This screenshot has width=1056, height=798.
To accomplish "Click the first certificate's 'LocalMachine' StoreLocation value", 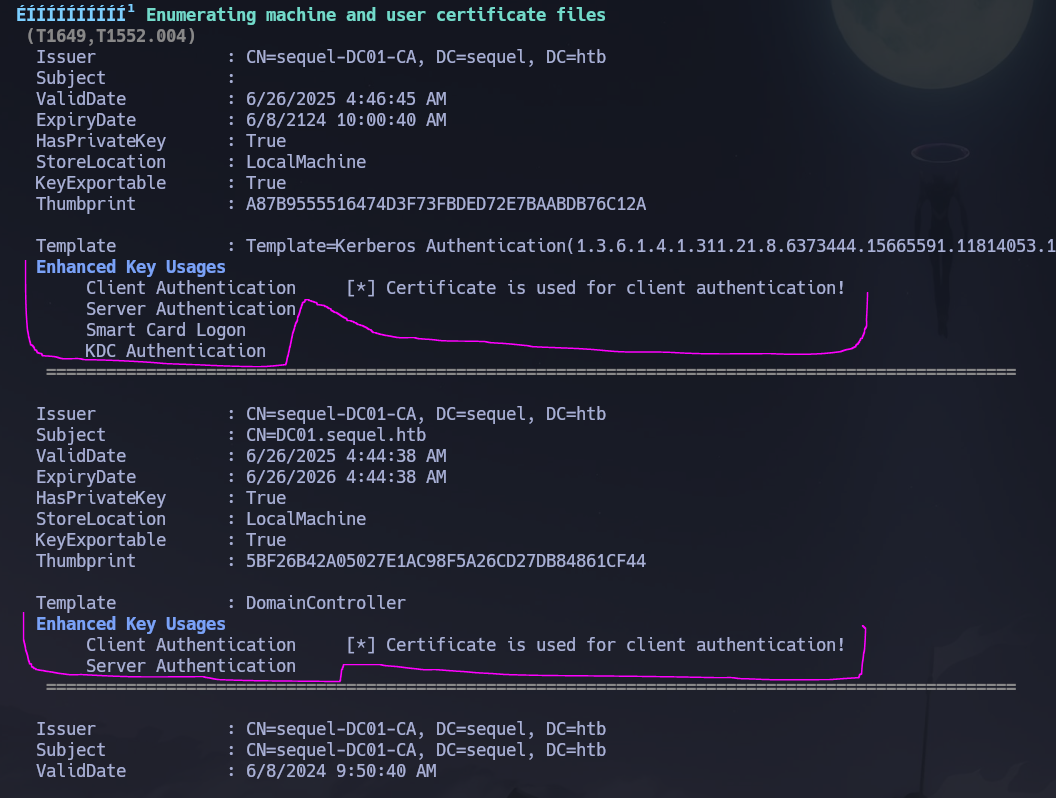I will [306, 162].
